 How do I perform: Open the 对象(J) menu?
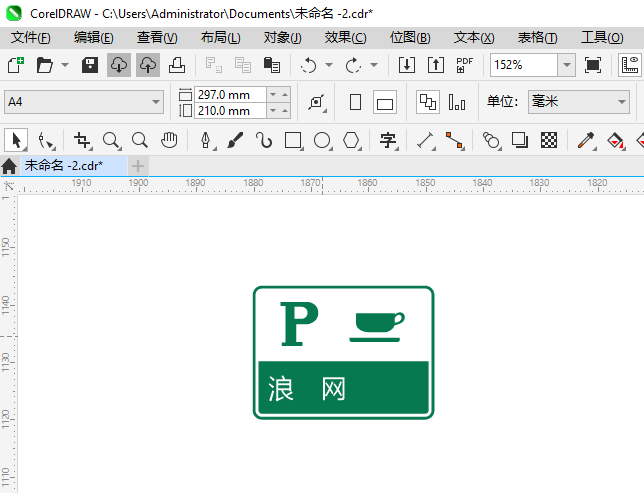click(283, 38)
